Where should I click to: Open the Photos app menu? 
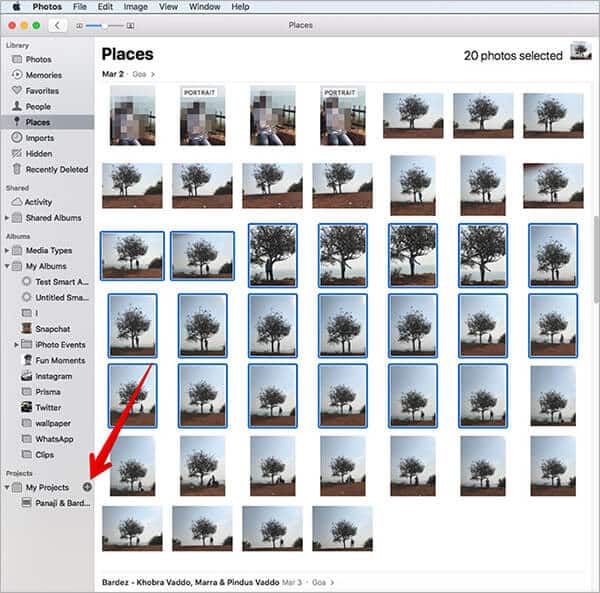(x=47, y=7)
